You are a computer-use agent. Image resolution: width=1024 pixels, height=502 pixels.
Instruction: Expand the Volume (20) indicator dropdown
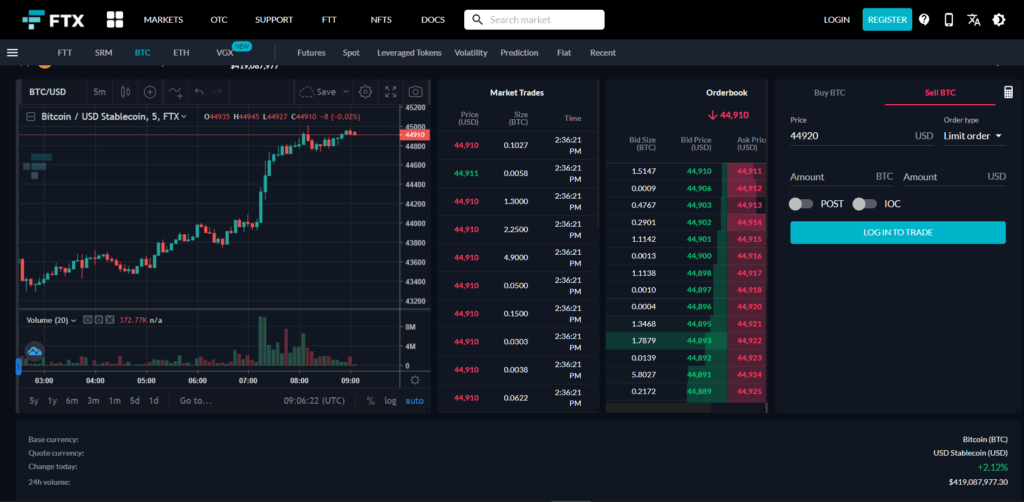click(x=74, y=320)
